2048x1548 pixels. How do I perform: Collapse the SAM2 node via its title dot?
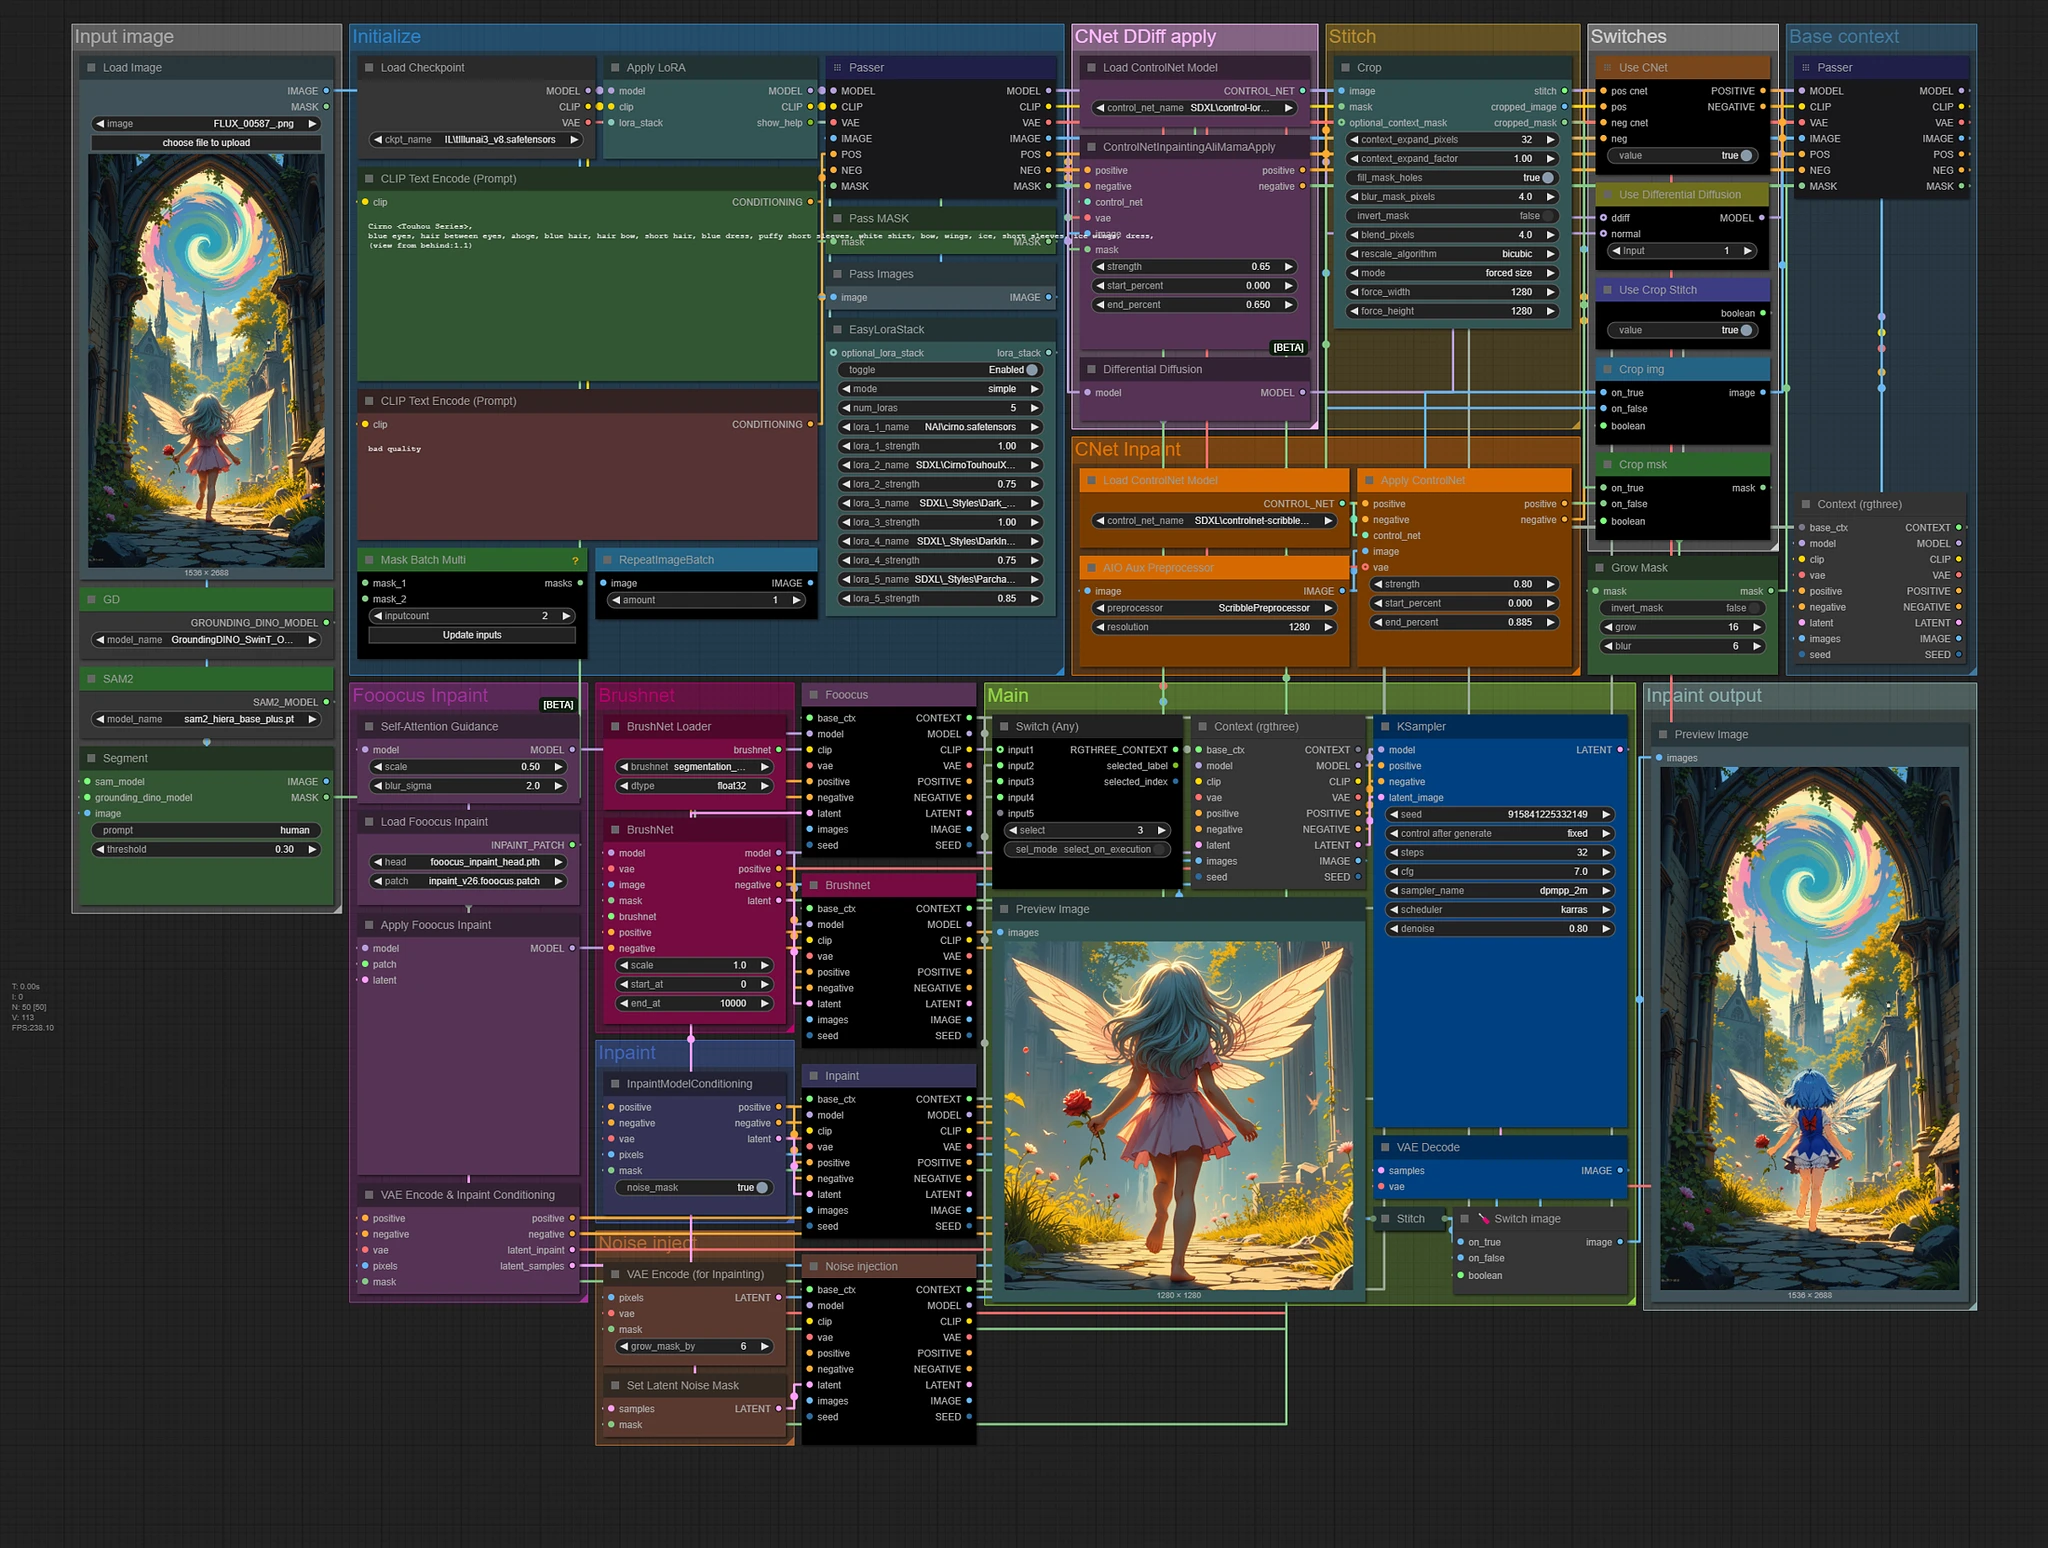[91, 679]
